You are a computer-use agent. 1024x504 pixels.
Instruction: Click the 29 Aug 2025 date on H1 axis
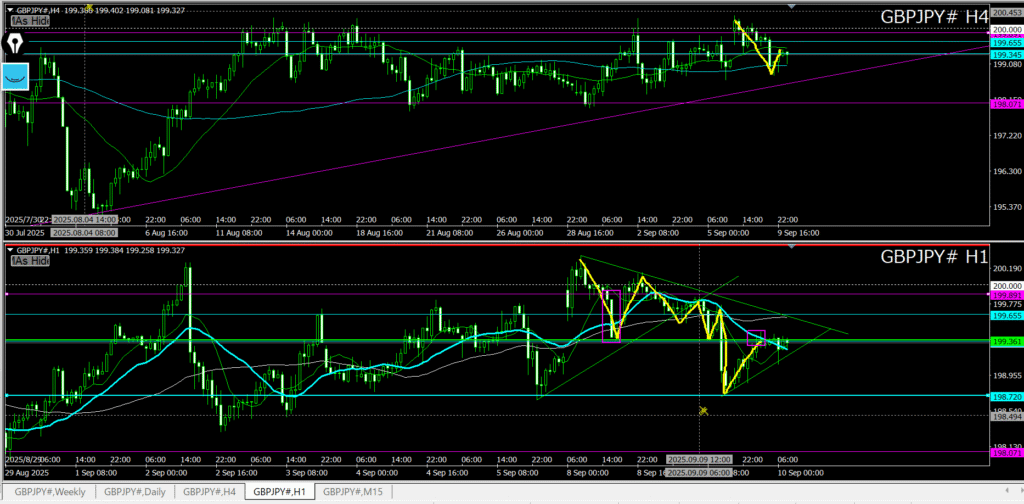[26, 473]
